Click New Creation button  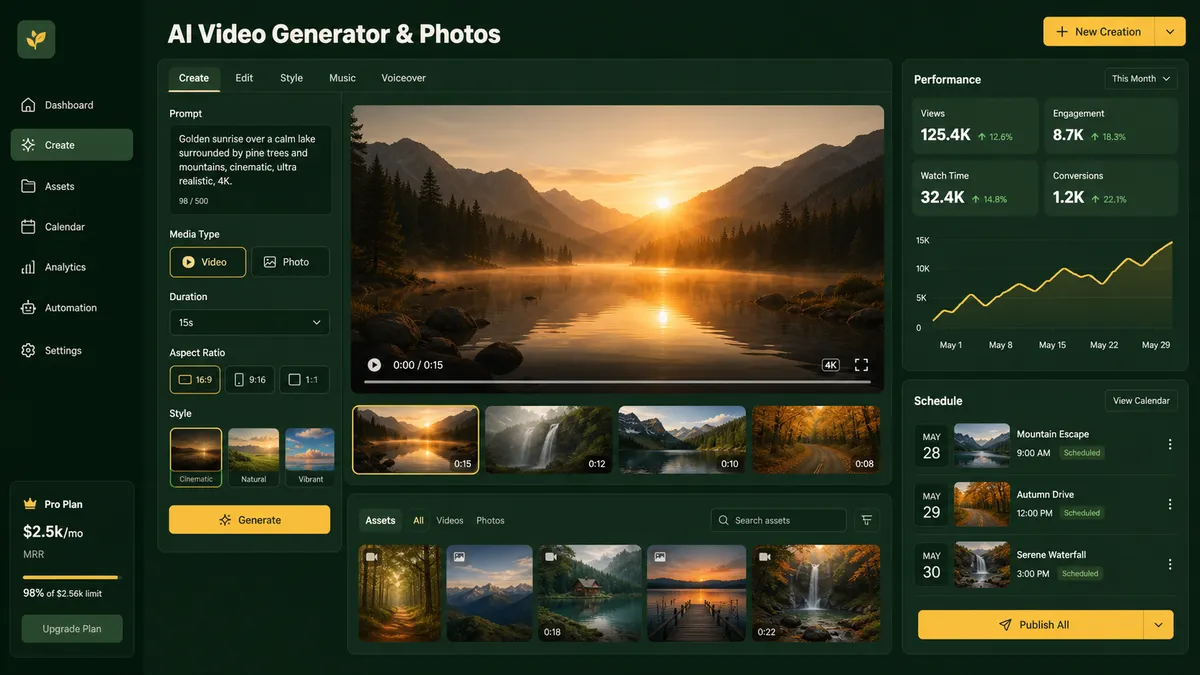(1099, 32)
